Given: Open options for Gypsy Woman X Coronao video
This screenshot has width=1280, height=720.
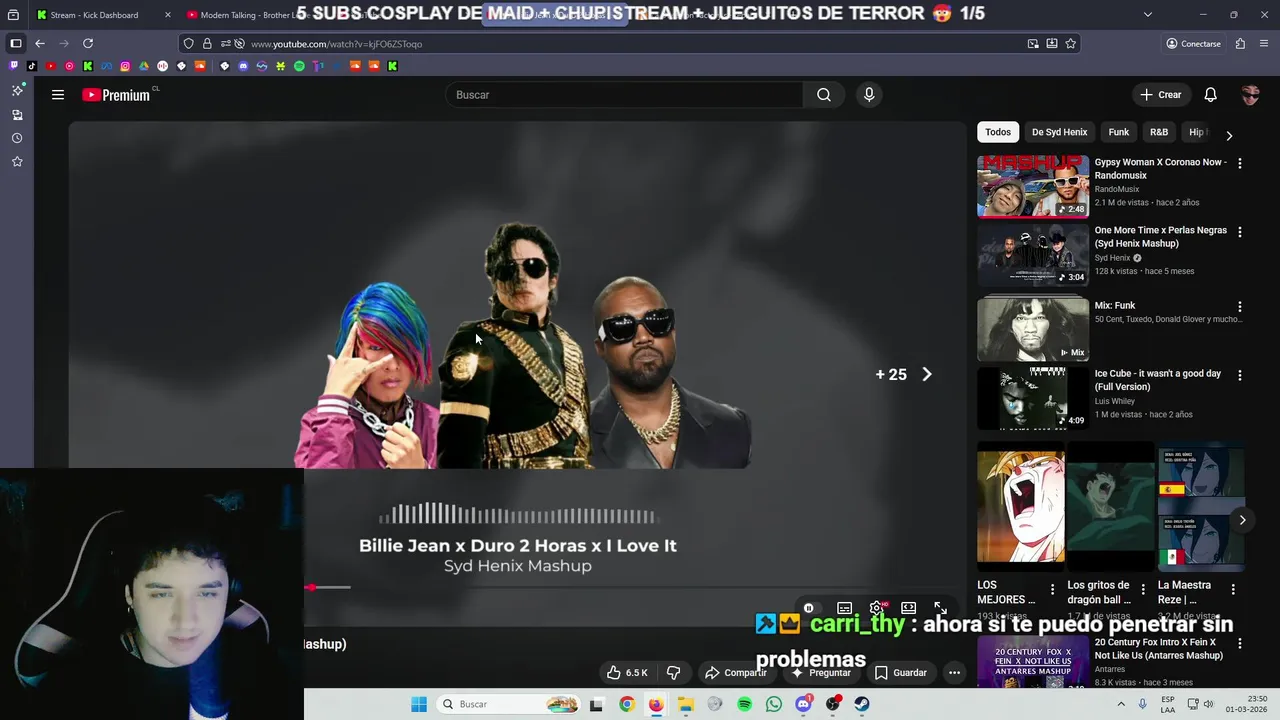Looking at the screenshot, I should (x=1240, y=163).
